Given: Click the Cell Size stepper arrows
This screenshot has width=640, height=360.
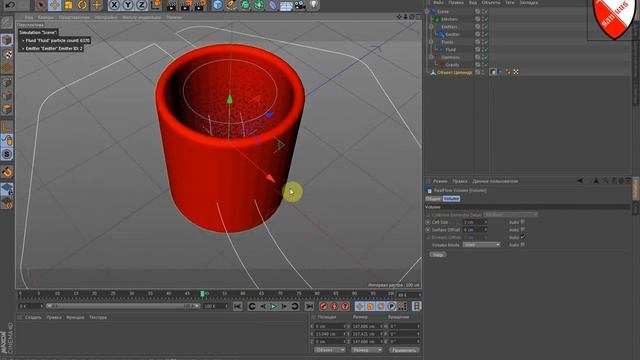Looking at the screenshot, I should (485, 222).
